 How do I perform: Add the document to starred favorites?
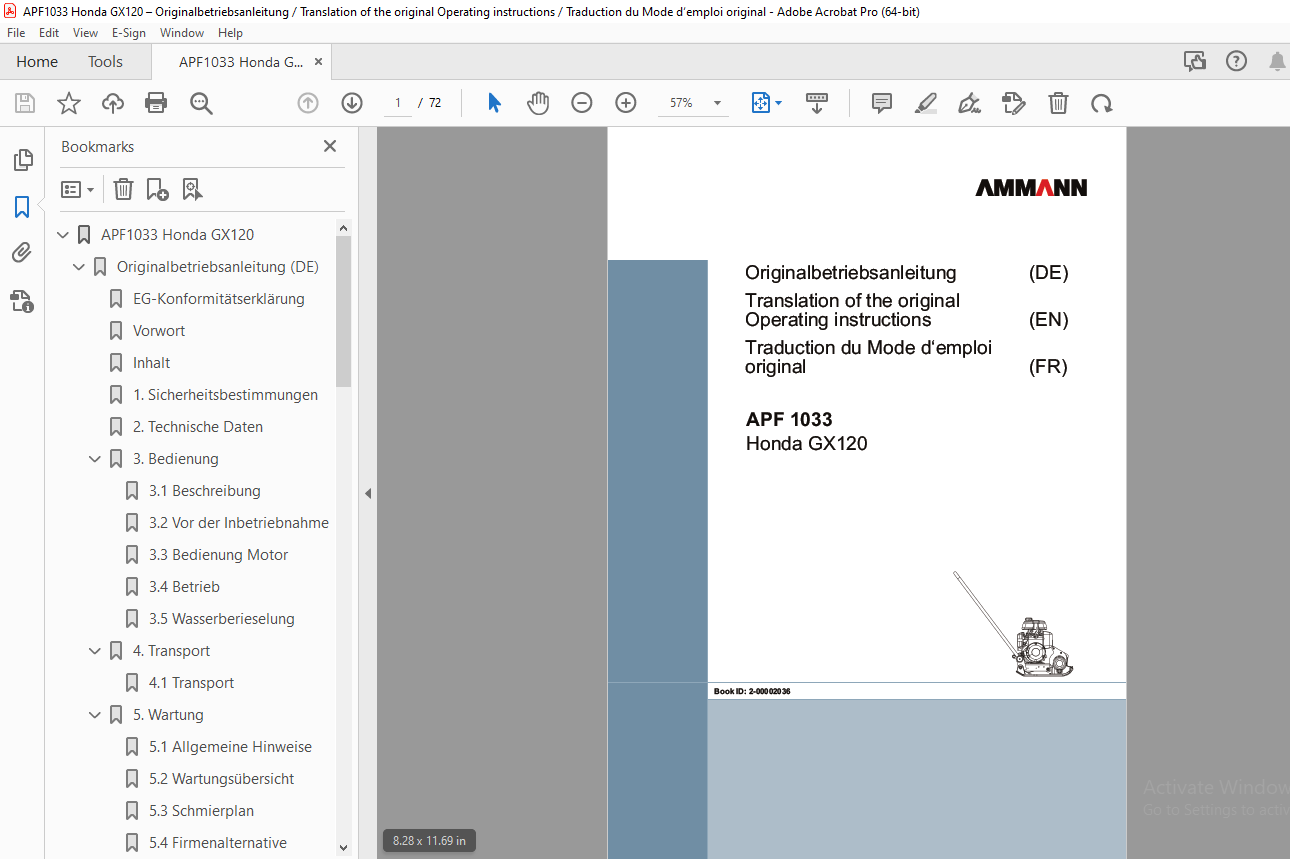click(68, 103)
